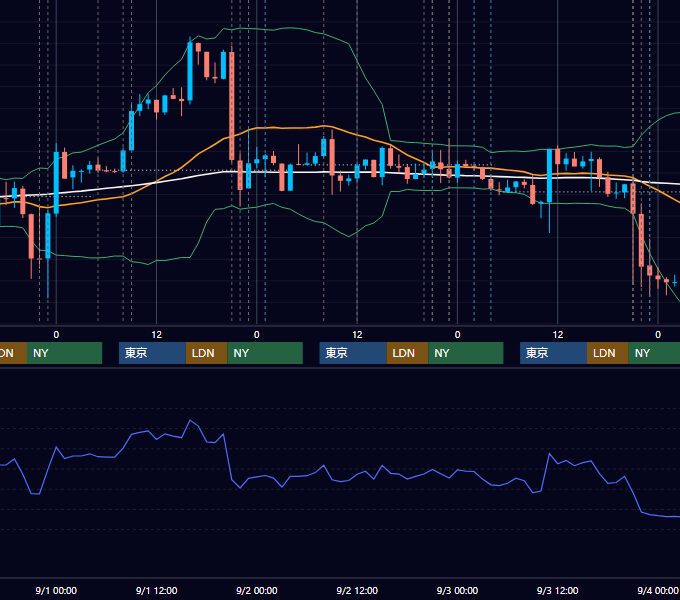Click hour label 0 above 9/2 00:00
The width and height of the screenshot is (680, 600).
pos(257,335)
